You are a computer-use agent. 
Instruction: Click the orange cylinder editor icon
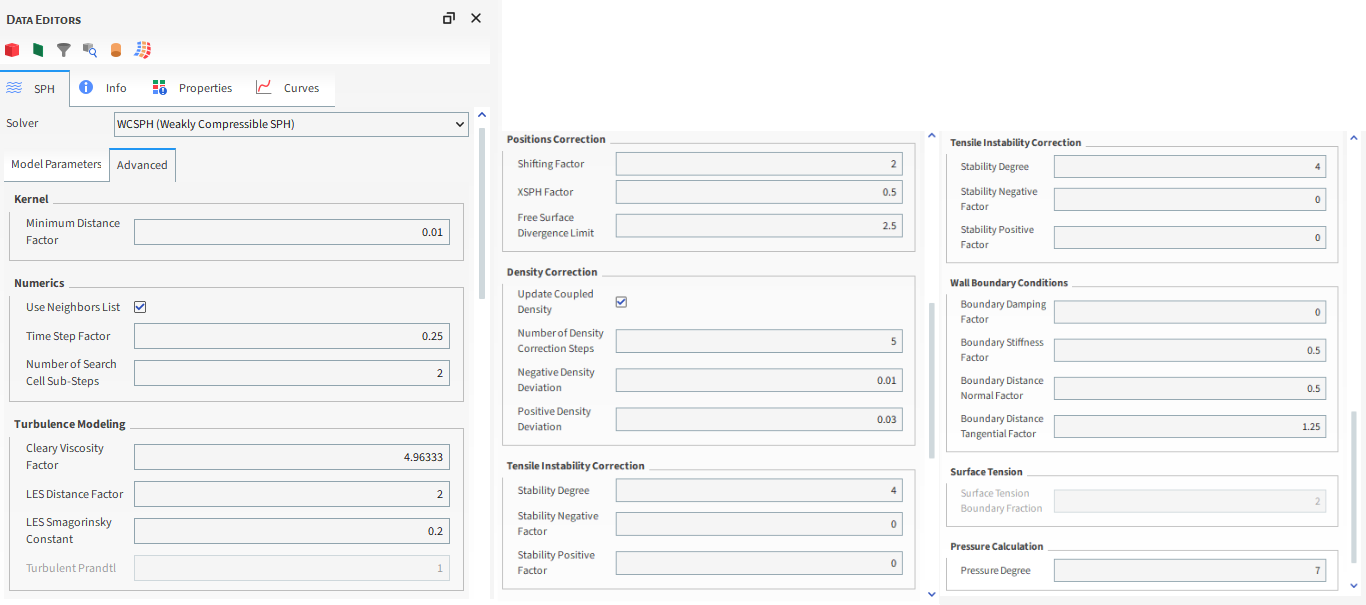click(x=115, y=49)
